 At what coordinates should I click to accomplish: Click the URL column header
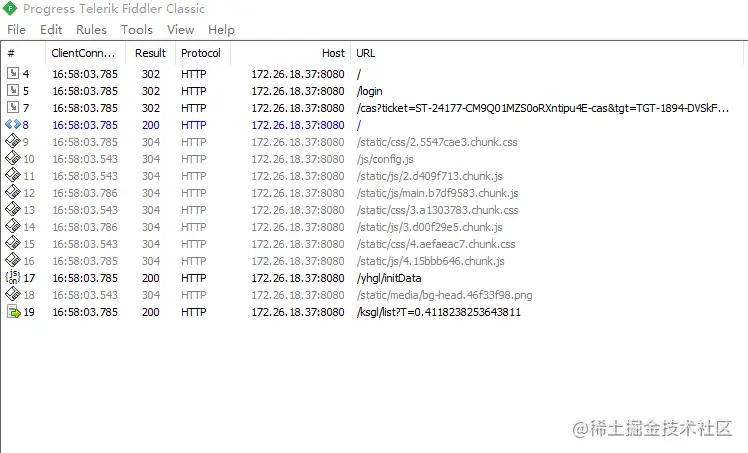click(x=366, y=53)
